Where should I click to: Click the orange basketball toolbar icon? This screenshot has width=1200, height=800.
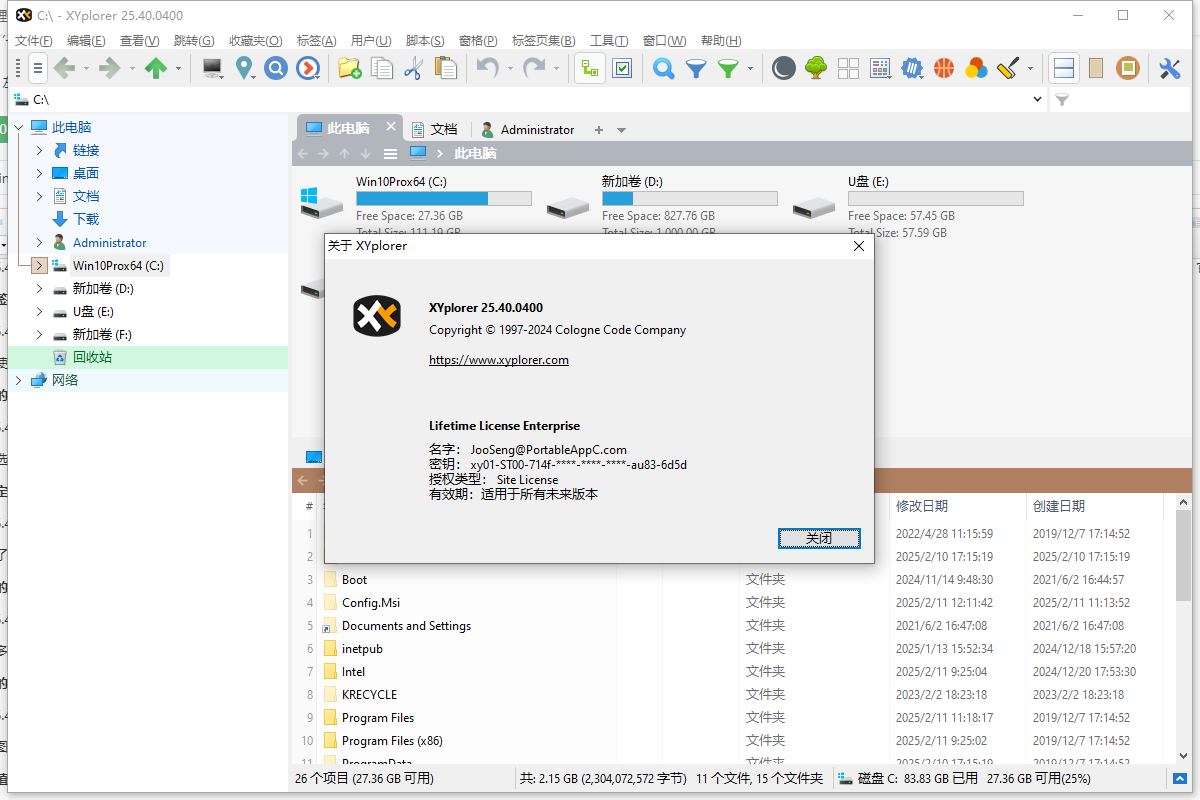click(x=944, y=68)
